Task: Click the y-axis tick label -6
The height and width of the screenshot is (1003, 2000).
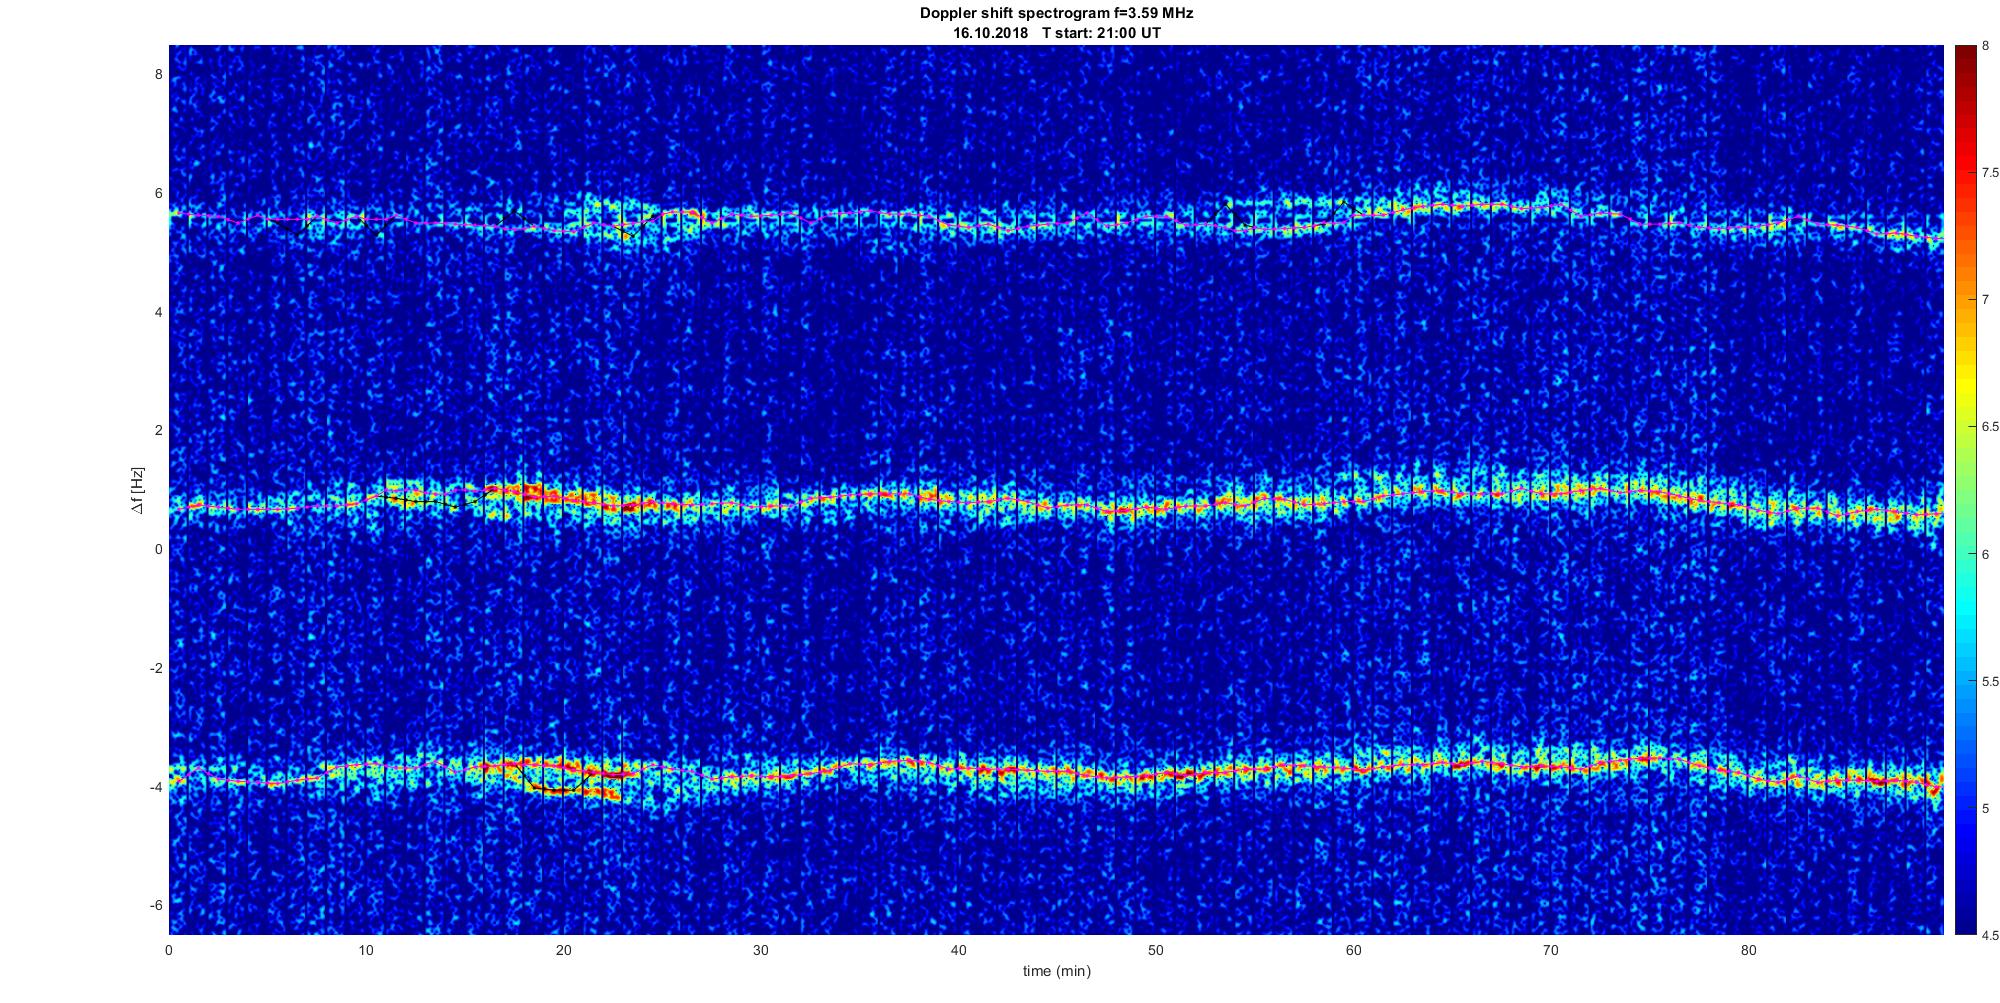Action: click(155, 905)
